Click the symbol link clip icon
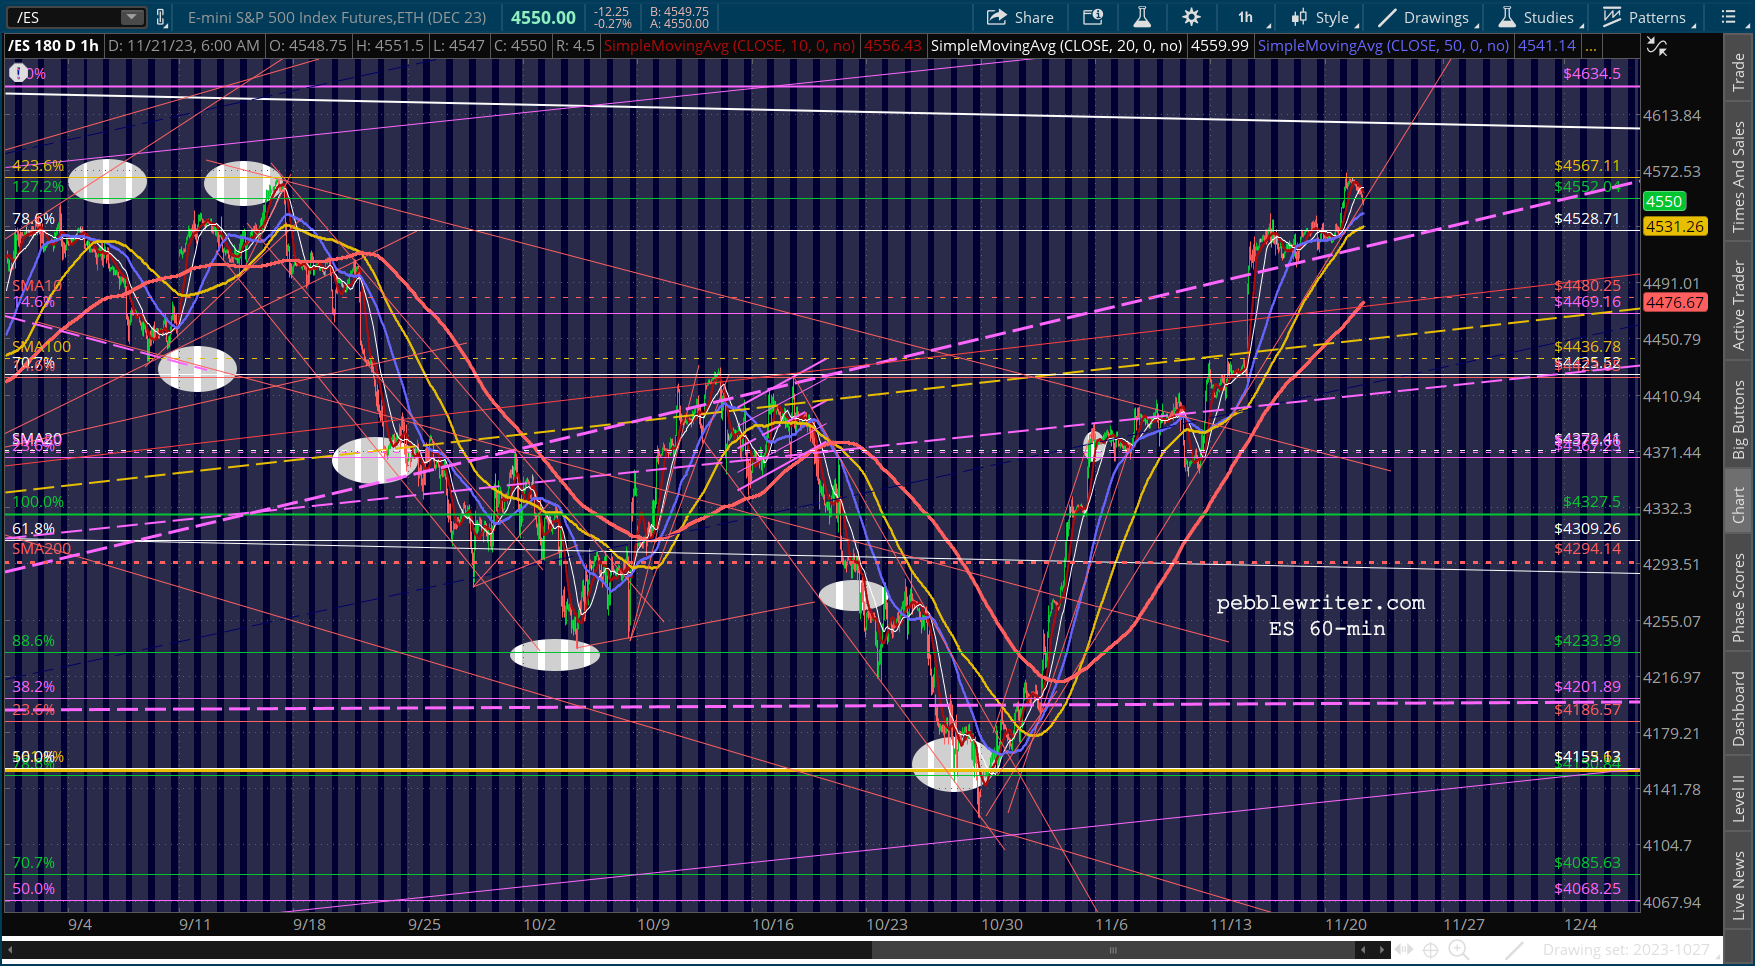The height and width of the screenshot is (966, 1755). coord(160,17)
